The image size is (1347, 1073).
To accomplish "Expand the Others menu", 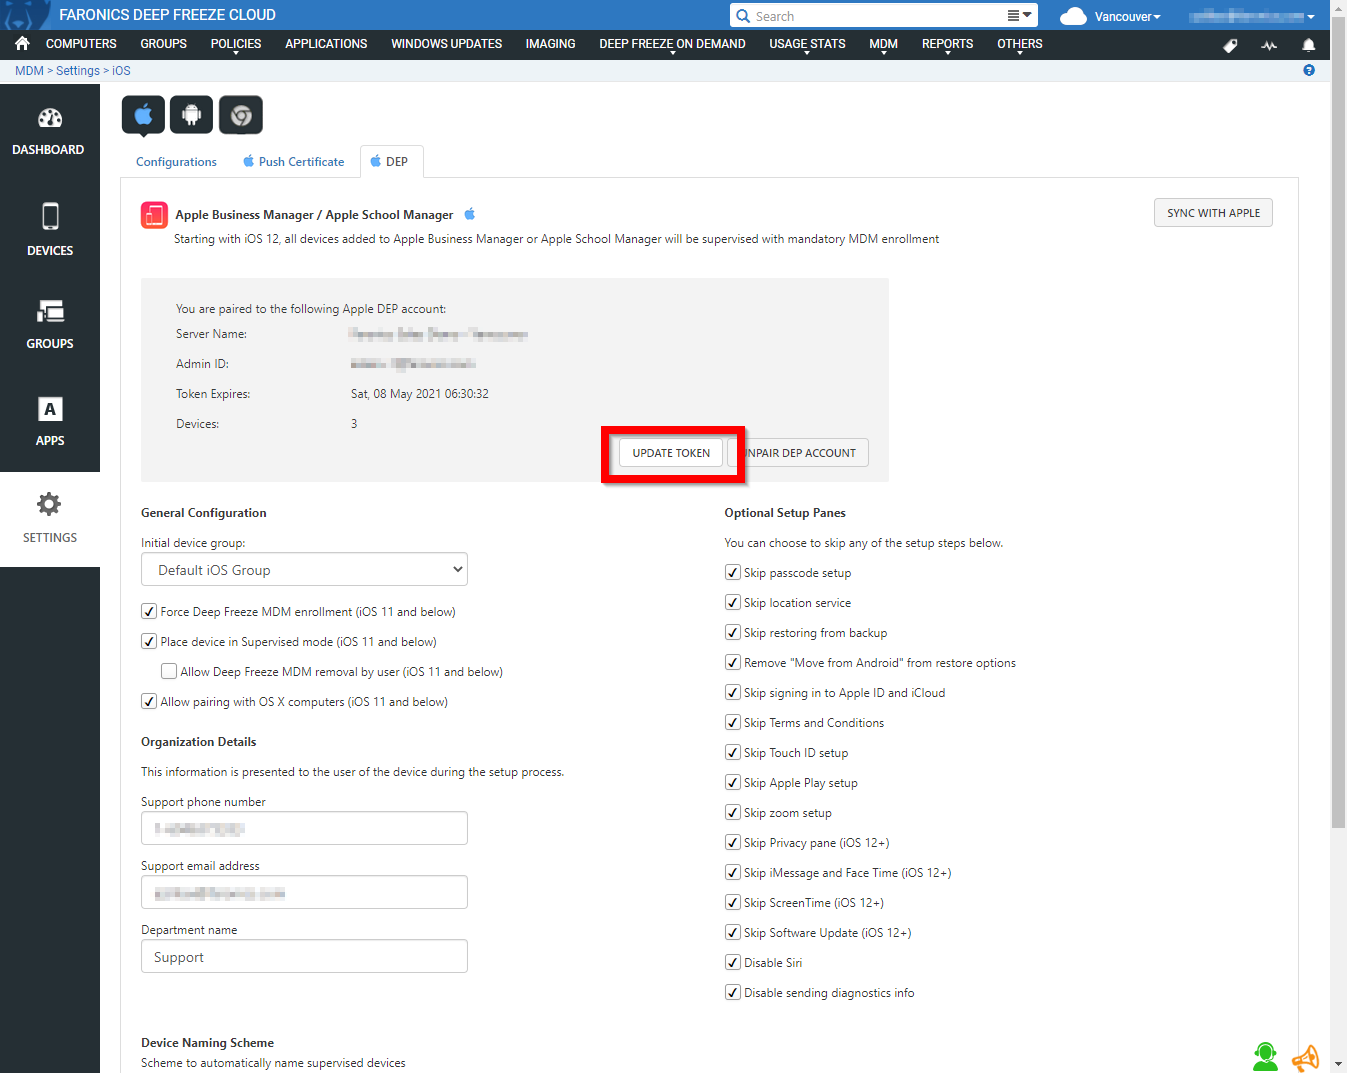I will click(1019, 44).
